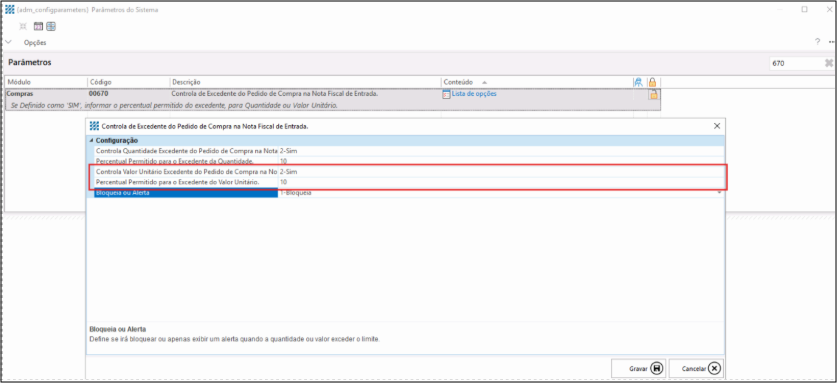This screenshot has width=838, height=384.
Task: Click the 2-Sim value for Controla Quantidade Excedente
Action: (x=288, y=151)
